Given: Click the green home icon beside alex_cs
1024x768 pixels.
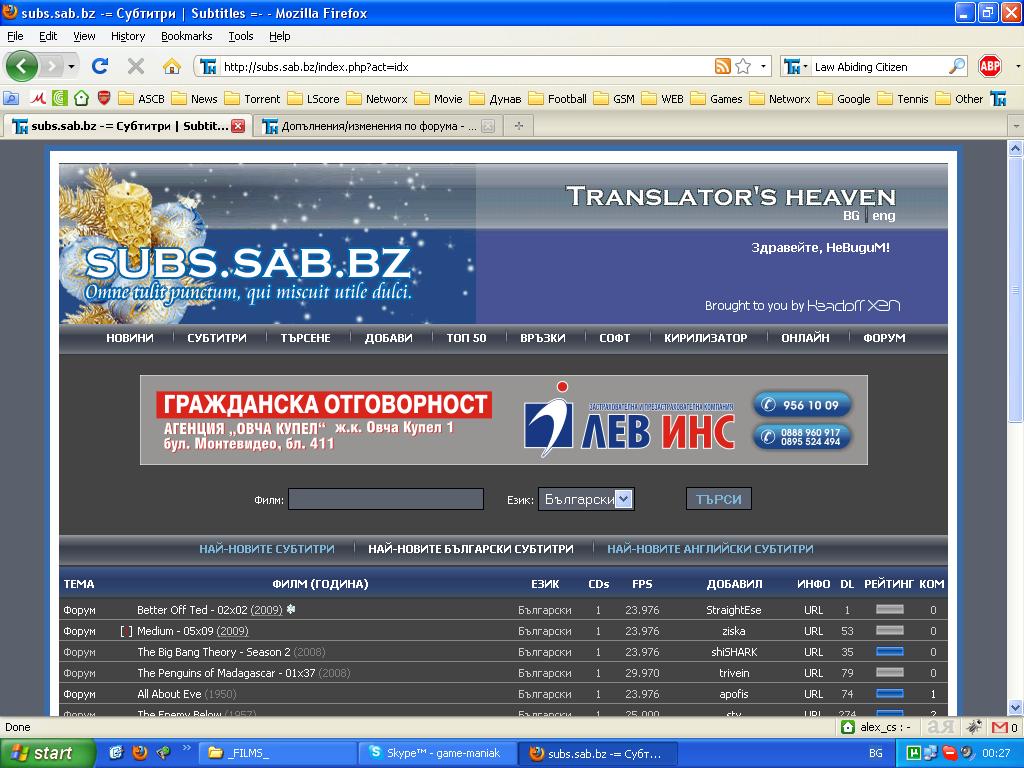Looking at the screenshot, I should [x=848, y=727].
